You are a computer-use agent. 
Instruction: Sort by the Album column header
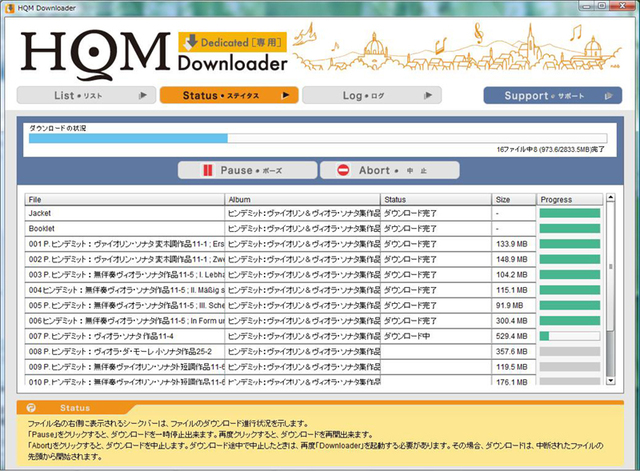pyautogui.click(x=302, y=199)
